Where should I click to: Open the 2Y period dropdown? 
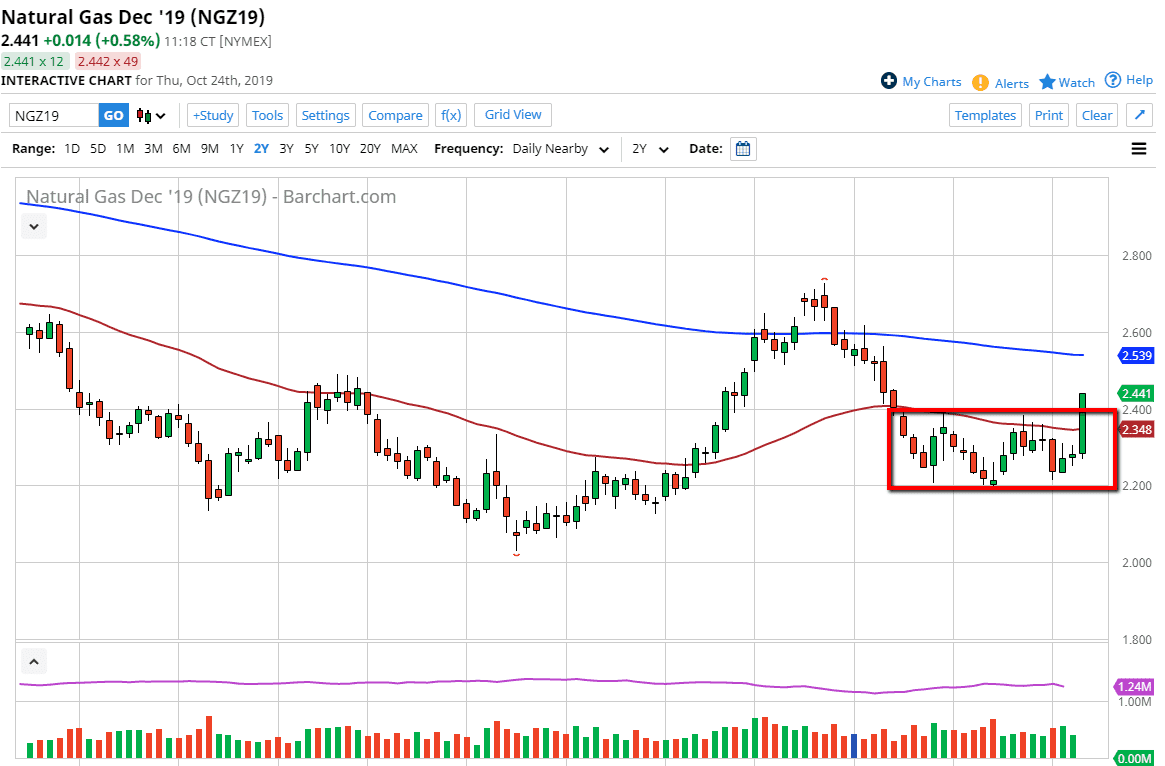coord(650,149)
